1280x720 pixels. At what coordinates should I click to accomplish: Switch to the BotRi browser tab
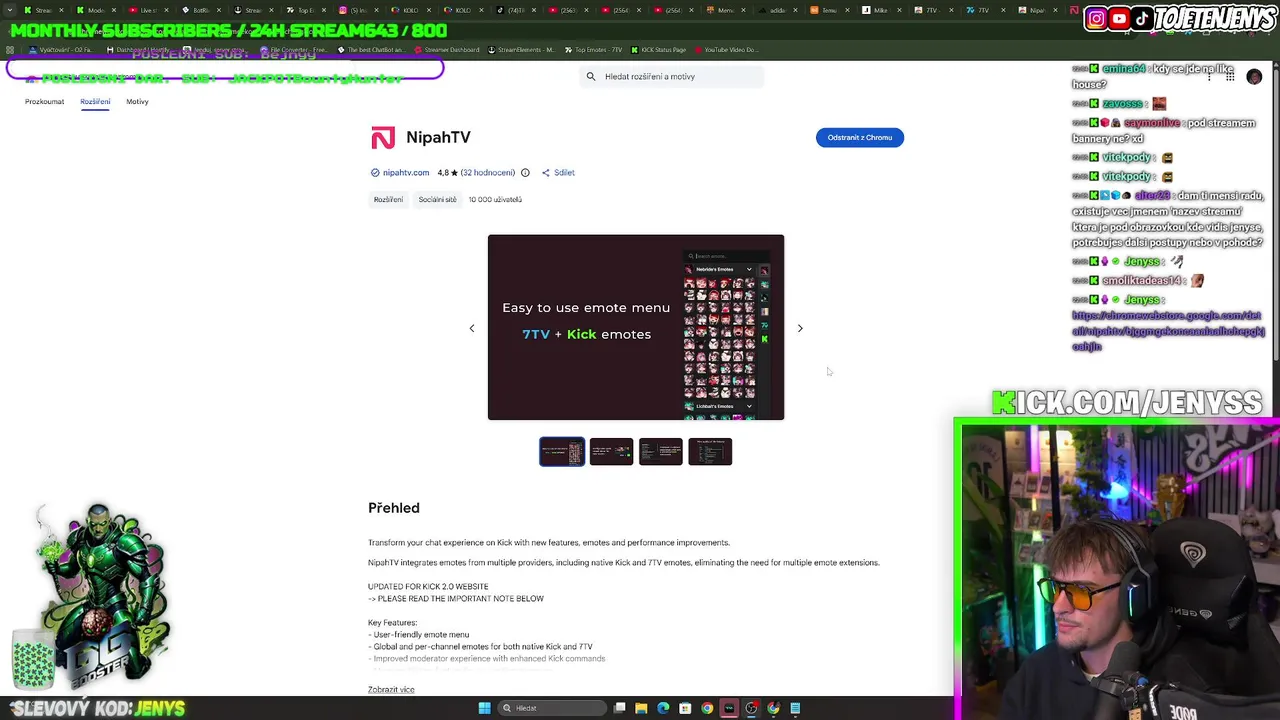coord(201,10)
